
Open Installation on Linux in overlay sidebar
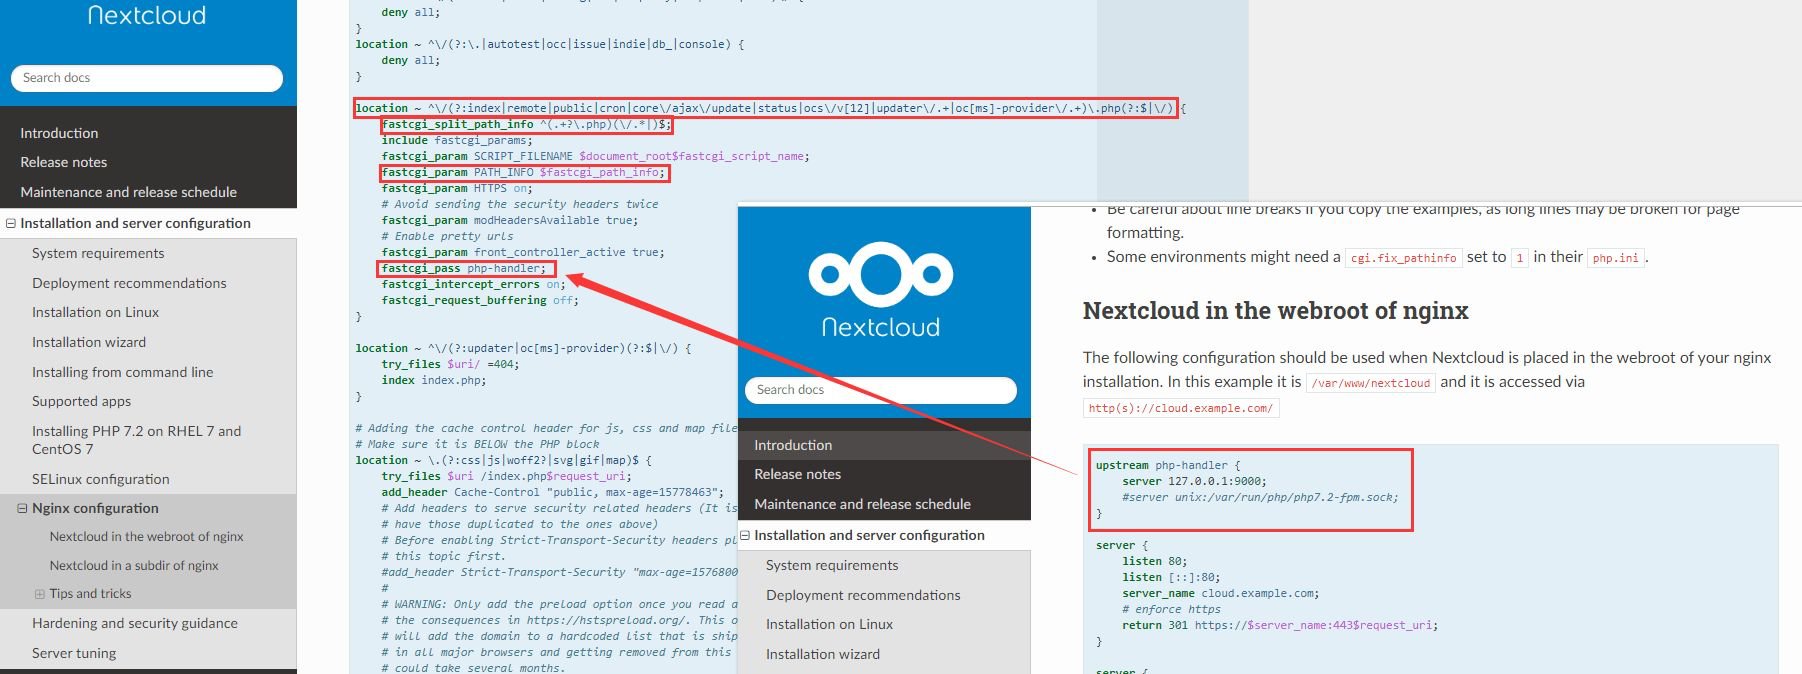(829, 624)
